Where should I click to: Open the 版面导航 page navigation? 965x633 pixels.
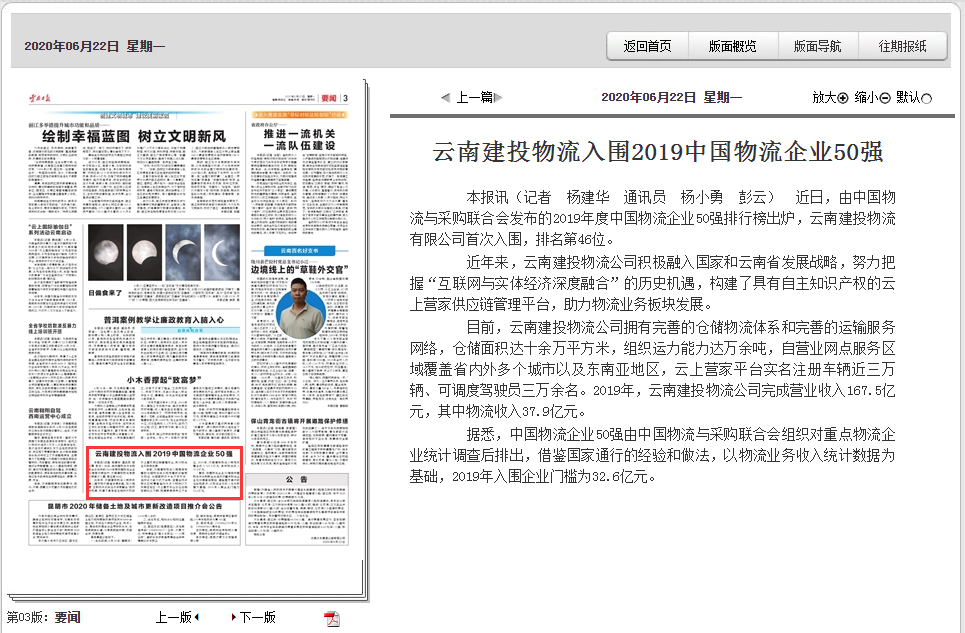820,46
